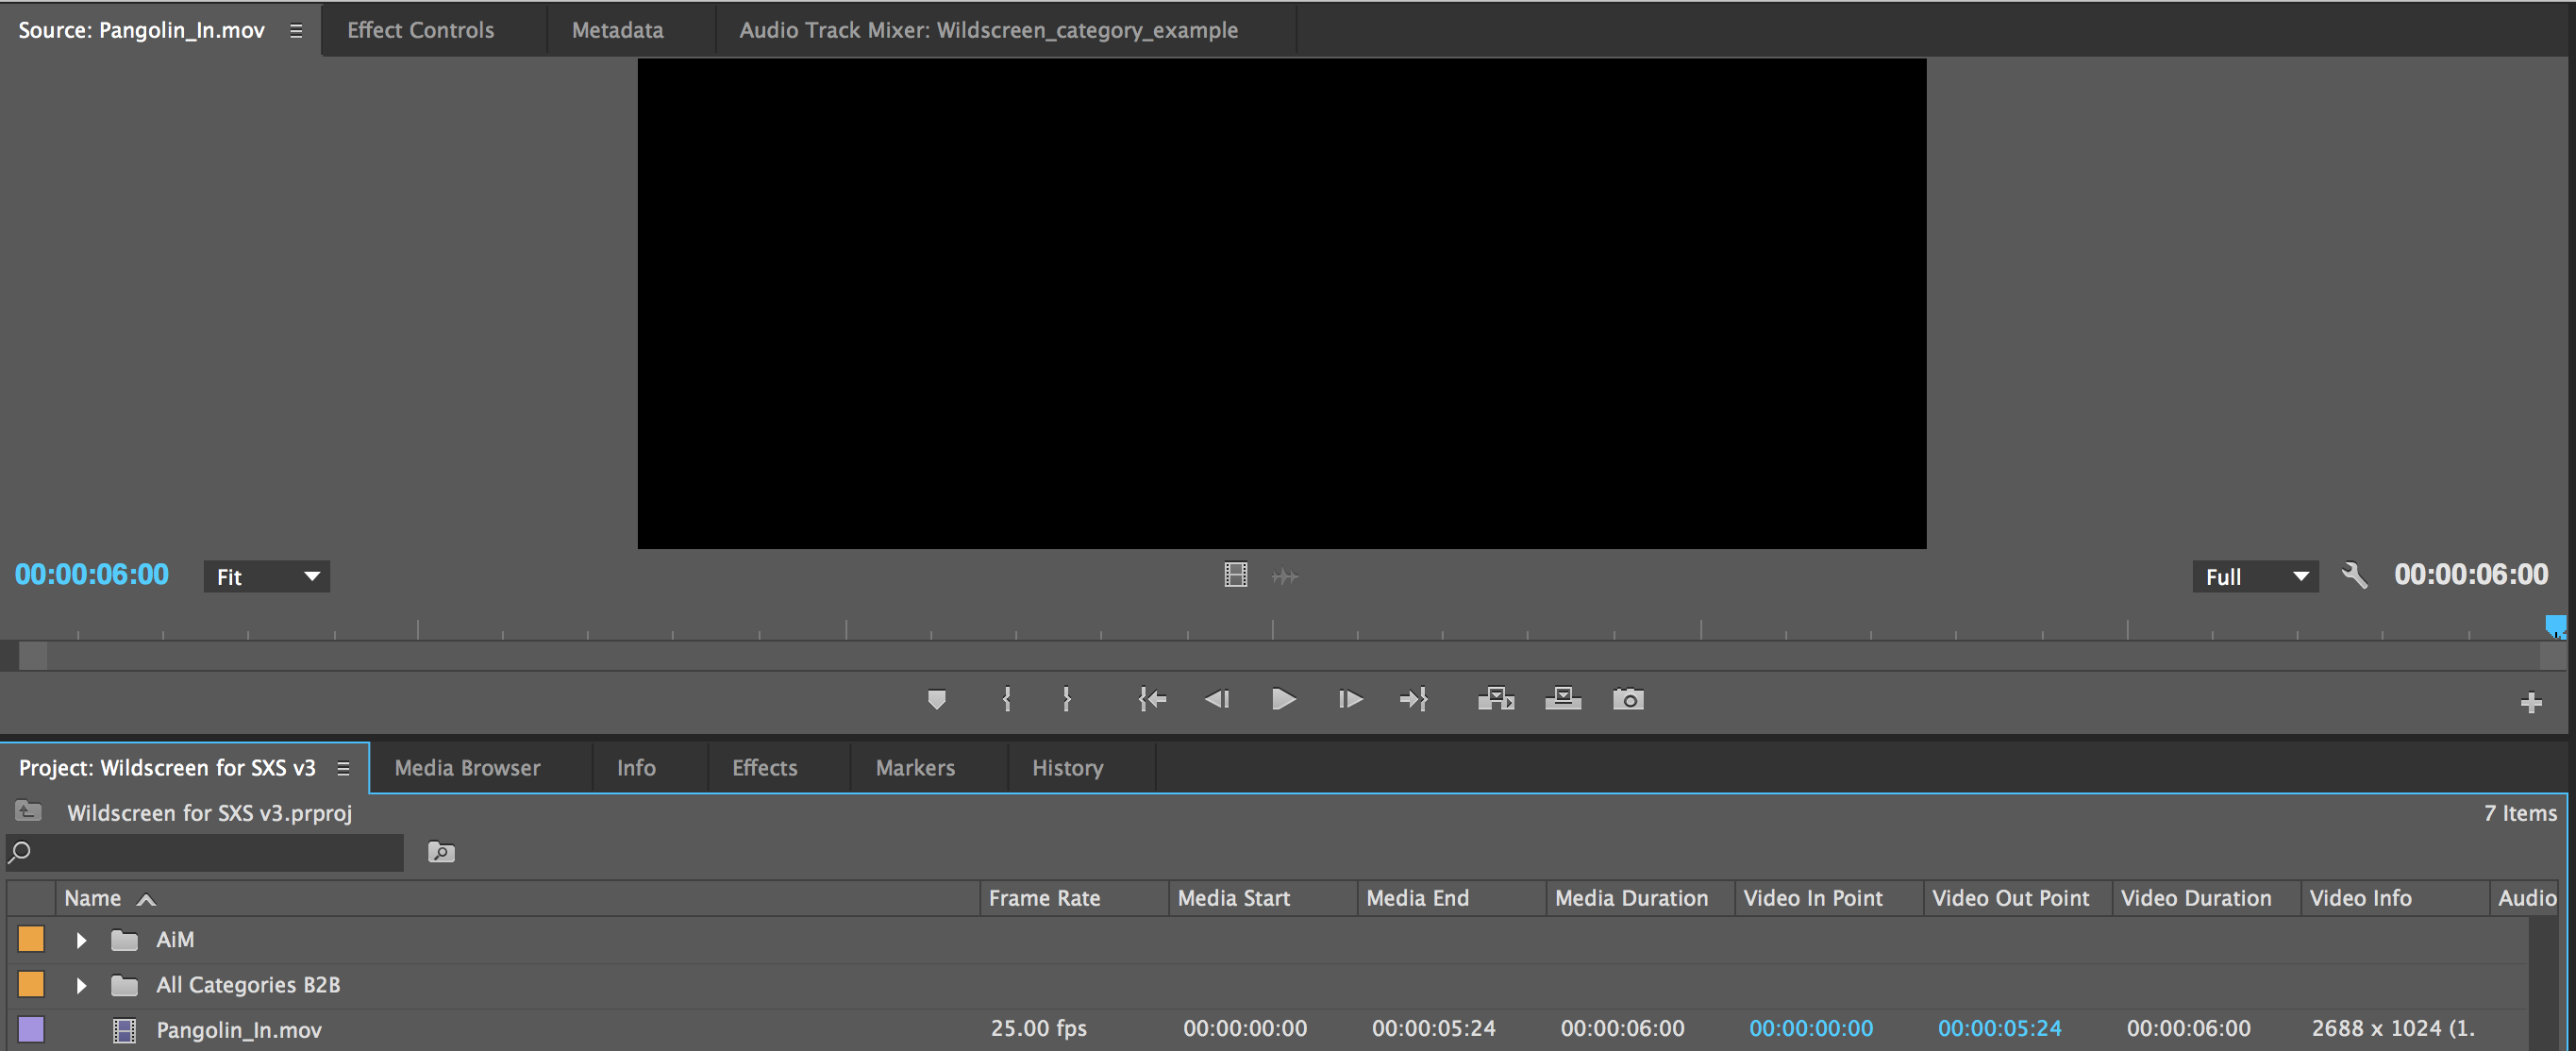Select the Pangolin_In.mov clip name

pos(239,1030)
